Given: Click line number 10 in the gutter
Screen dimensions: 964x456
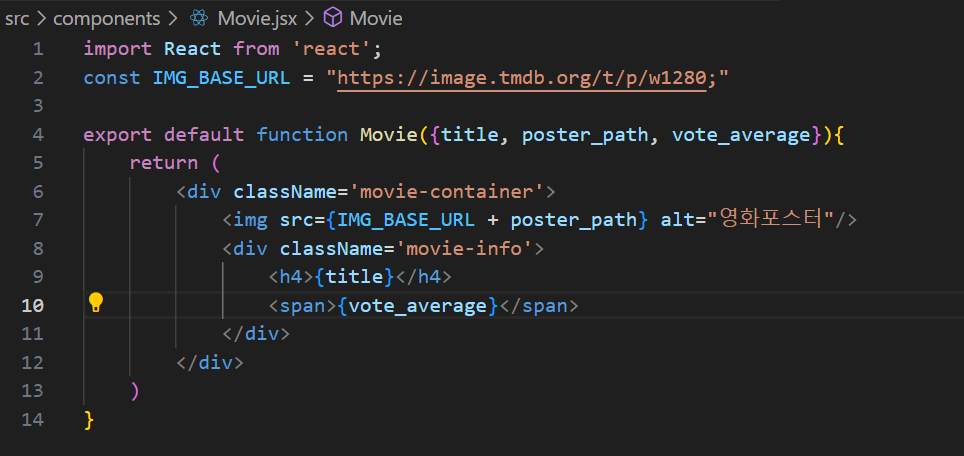Looking at the screenshot, I should (33, 305).
